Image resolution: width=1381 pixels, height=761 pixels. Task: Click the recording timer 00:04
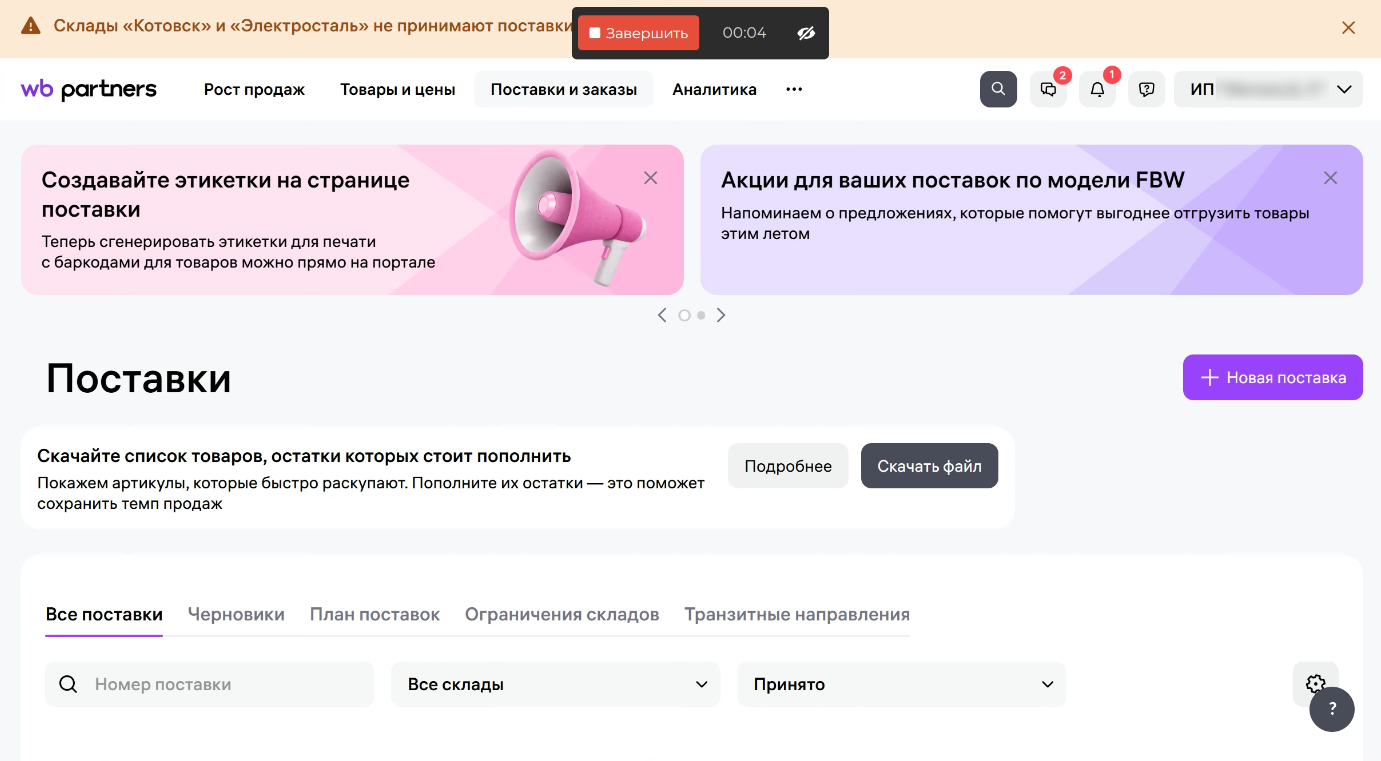coord(744,33)
